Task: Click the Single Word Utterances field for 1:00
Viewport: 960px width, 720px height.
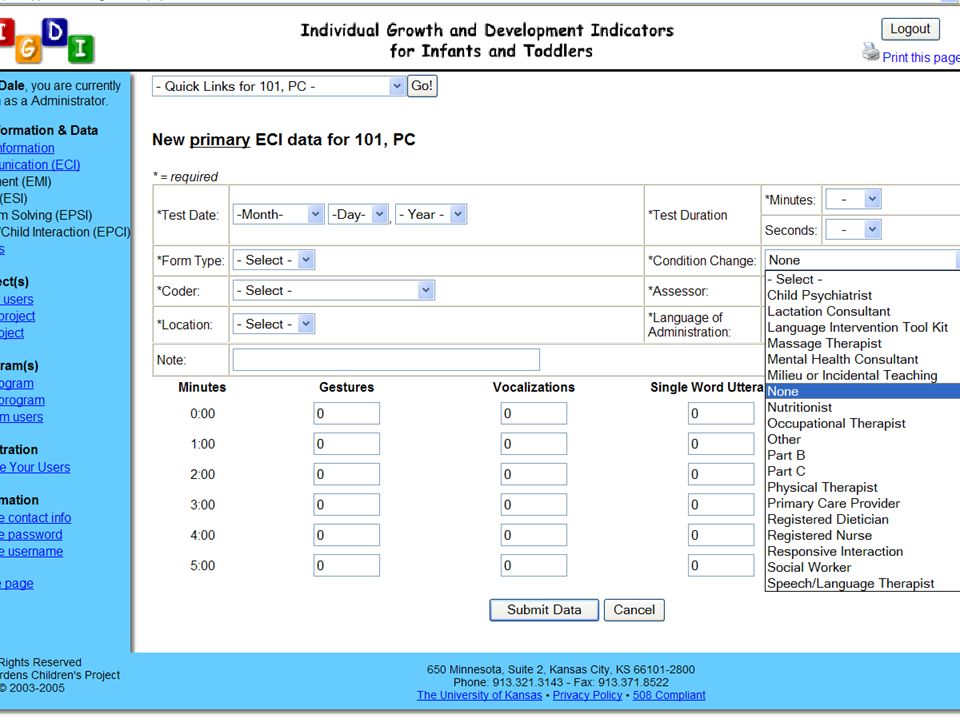Action: point(721,444)
